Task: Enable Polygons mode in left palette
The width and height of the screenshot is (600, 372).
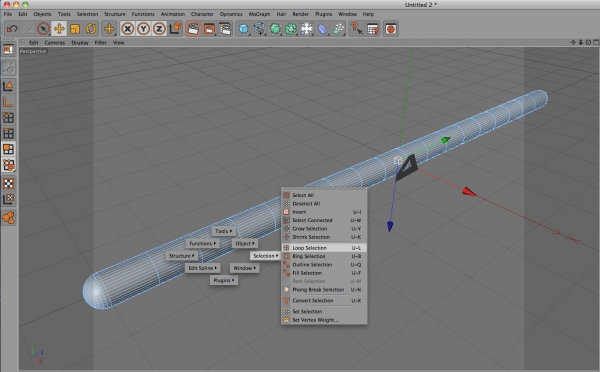Action: pos(8,149)
